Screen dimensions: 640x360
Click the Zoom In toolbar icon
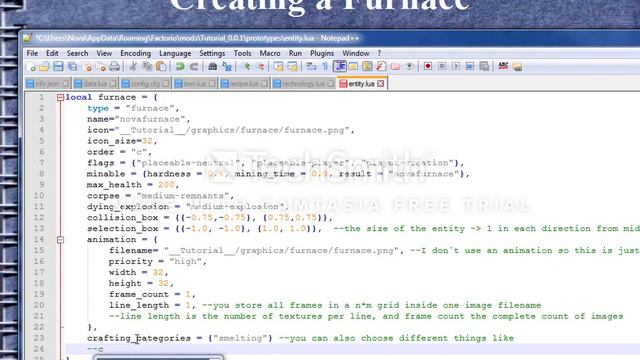[x=245, y=67]
